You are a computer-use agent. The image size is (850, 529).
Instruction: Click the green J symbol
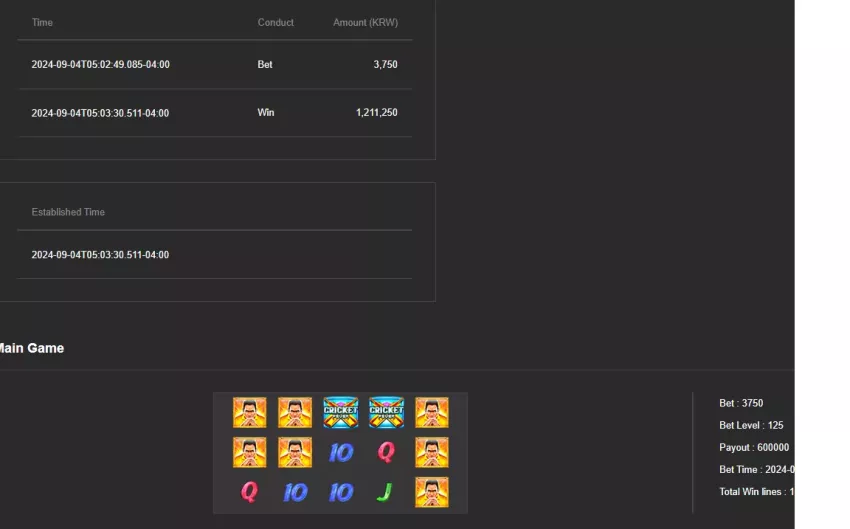point(384,492)
